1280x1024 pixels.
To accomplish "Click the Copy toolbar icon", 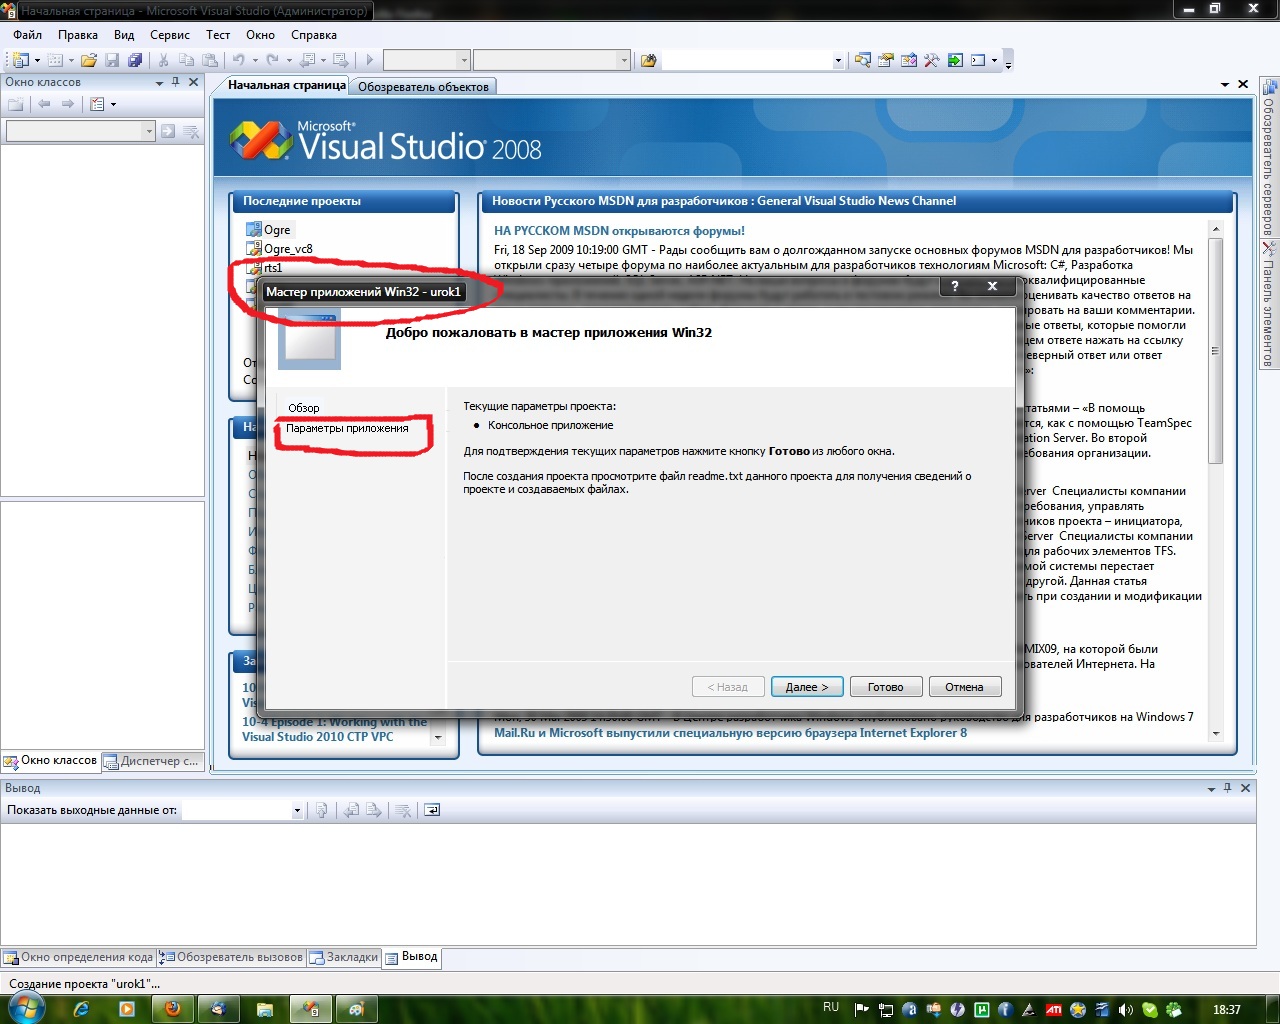I will pyautogui.click(x=186, y=60).
